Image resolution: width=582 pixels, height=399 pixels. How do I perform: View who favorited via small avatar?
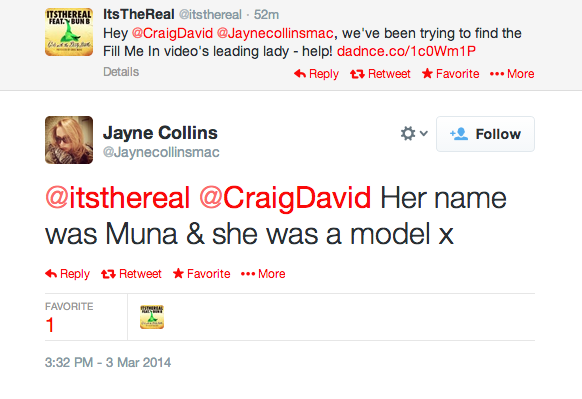(x=152, y=317)
